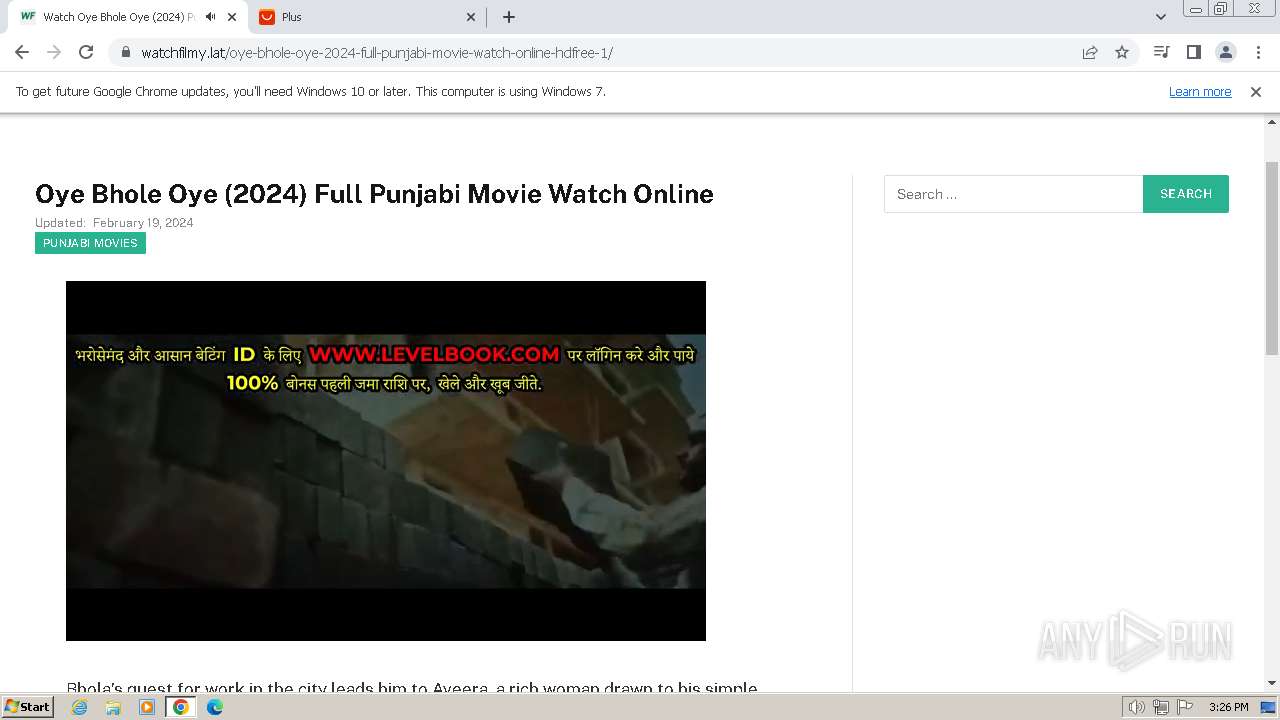Screen dimensions: 1280x720
Task: Click the scrollbar up arrow
Action: (x=1272, y=121)
